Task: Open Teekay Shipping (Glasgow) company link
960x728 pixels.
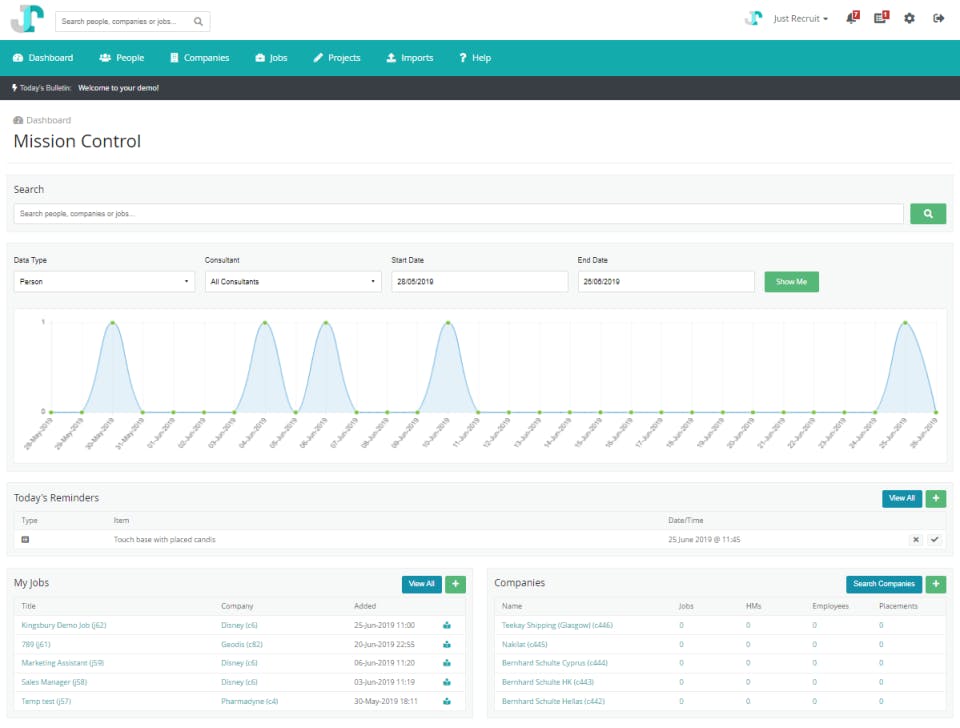Action: [x=557, y=626]
